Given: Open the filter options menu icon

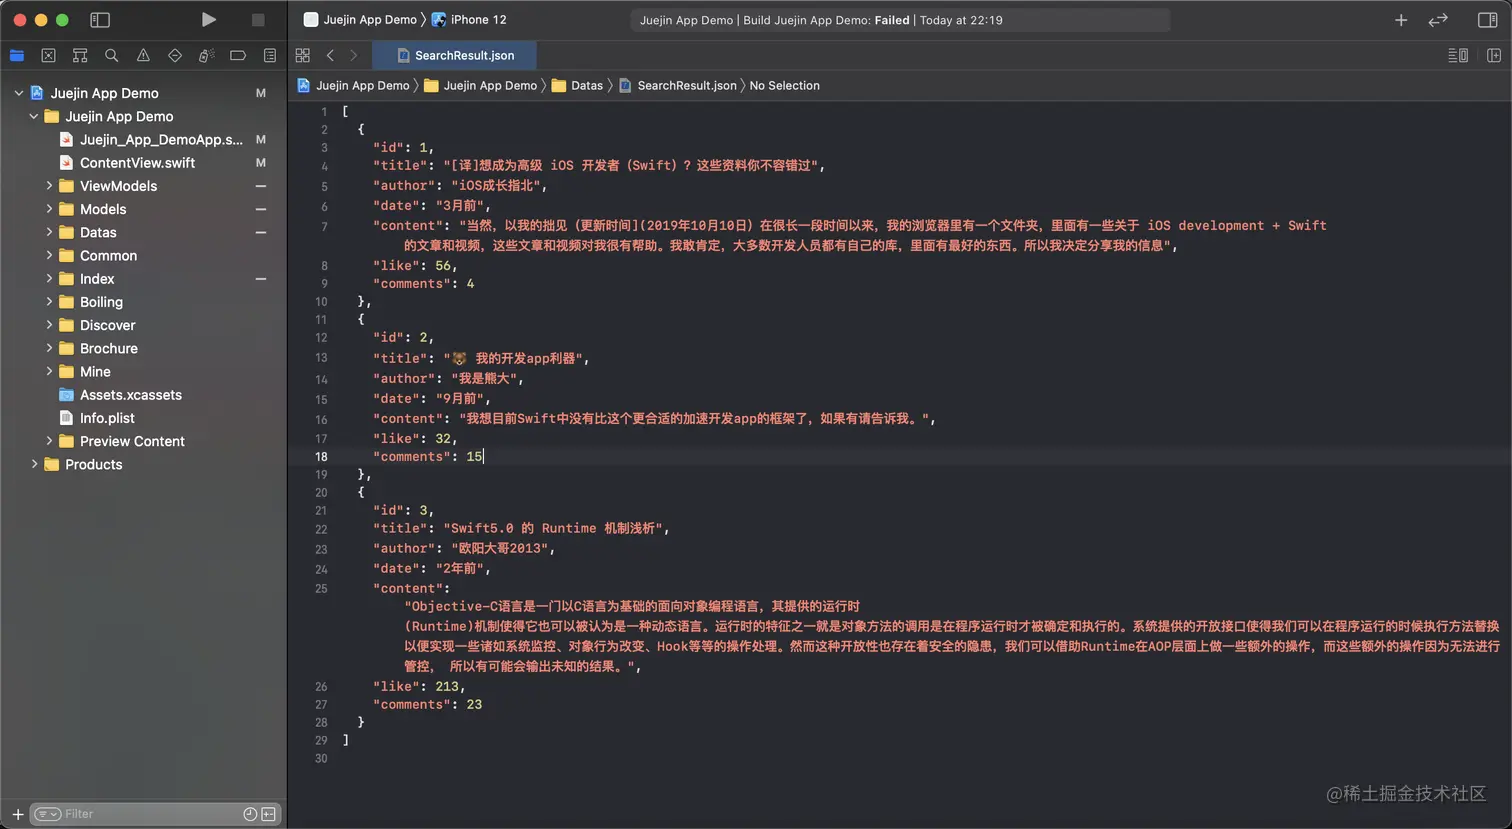Looking at the screenshot, I should tap(47, 814).
